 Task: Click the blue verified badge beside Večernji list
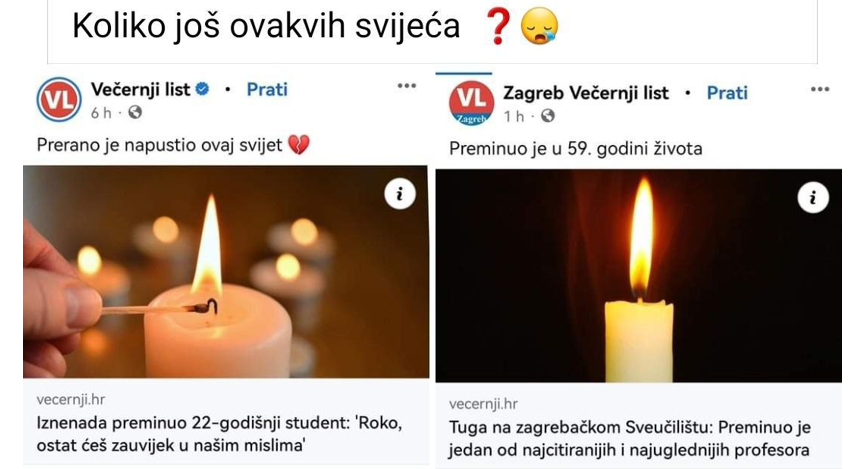(202, 89)
